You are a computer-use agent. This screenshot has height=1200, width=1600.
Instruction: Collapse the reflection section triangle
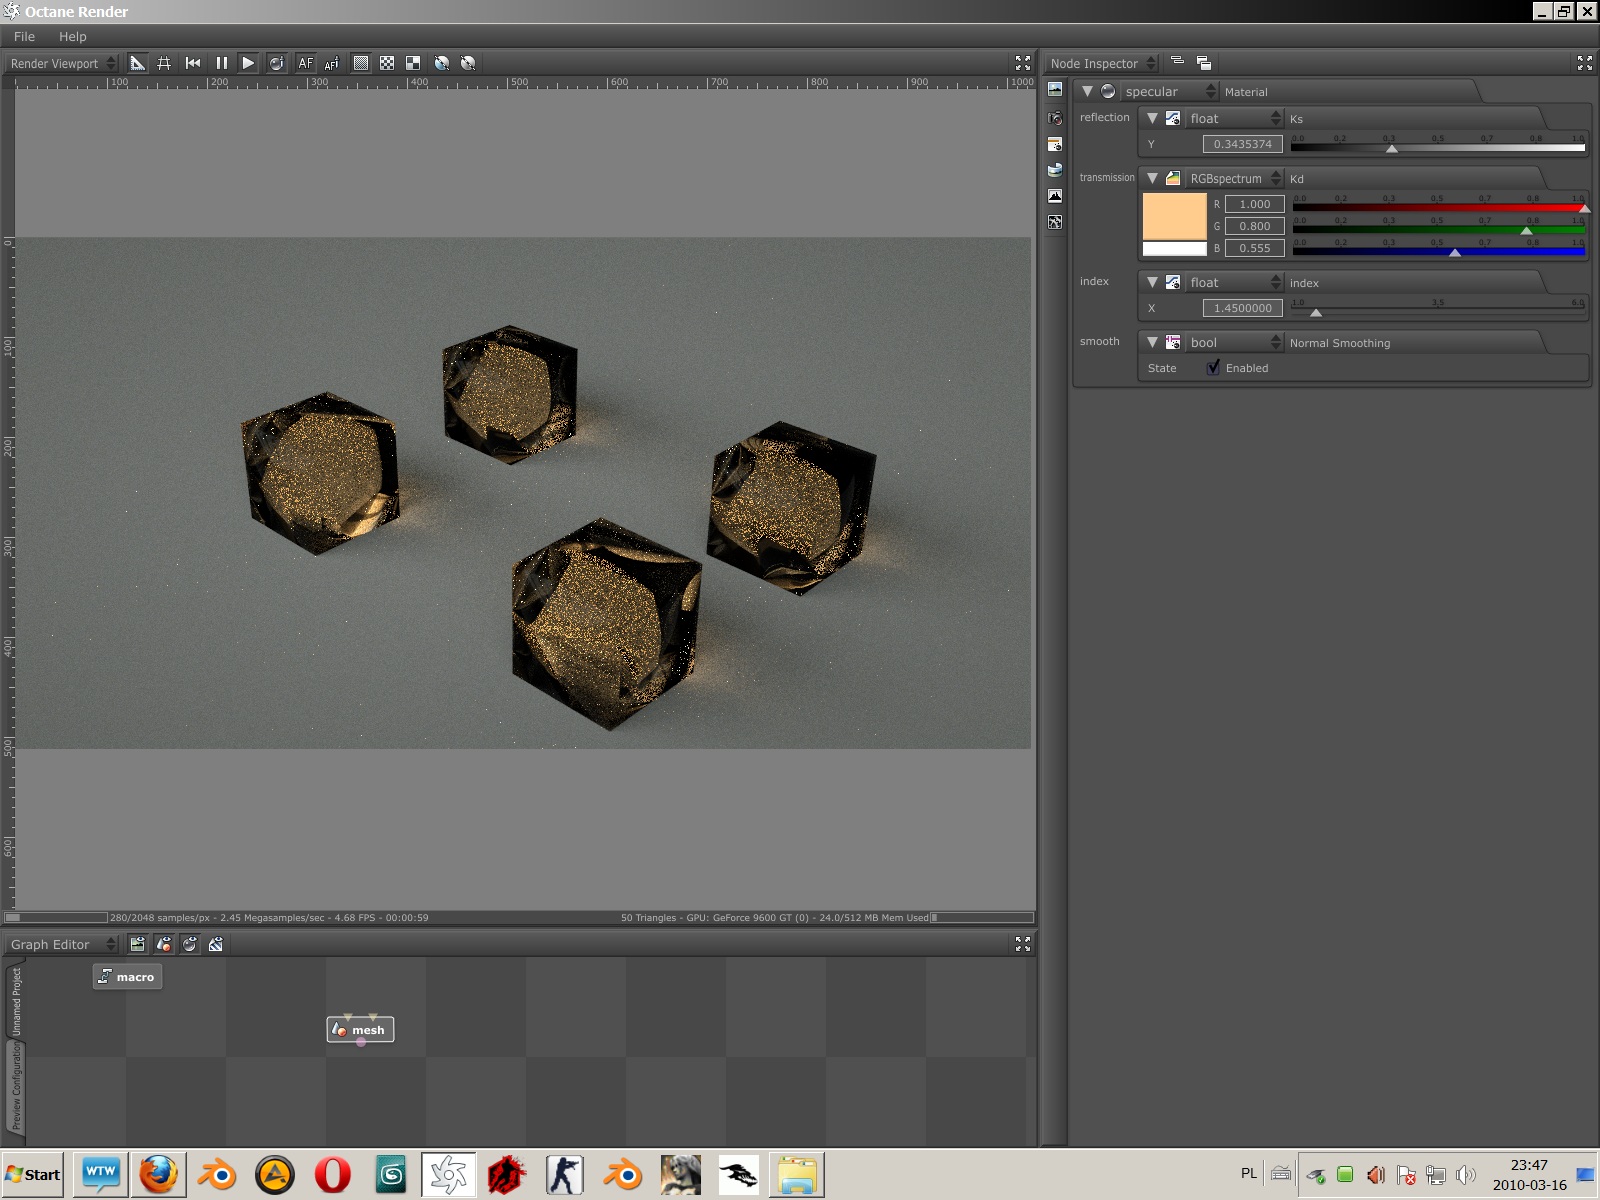pyautogui.click(x=1152, y=118)
